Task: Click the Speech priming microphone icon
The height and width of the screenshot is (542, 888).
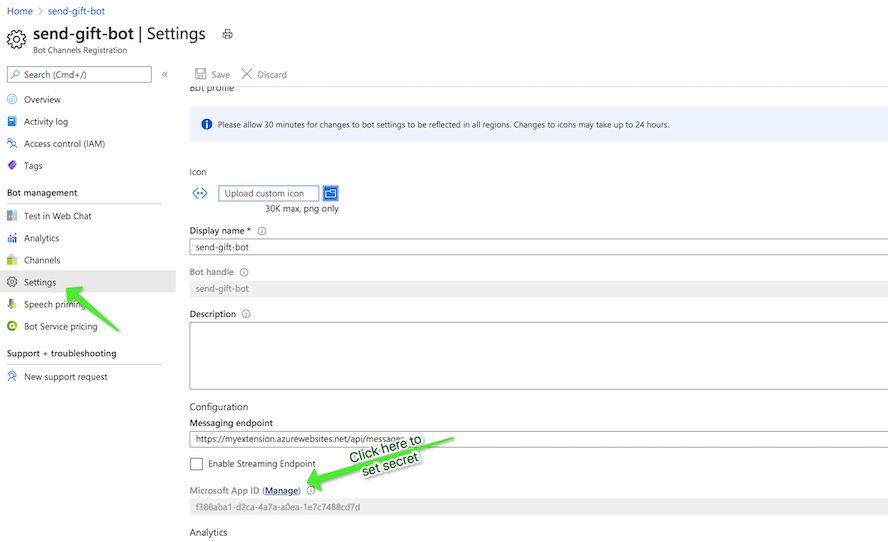Action: 12,304
